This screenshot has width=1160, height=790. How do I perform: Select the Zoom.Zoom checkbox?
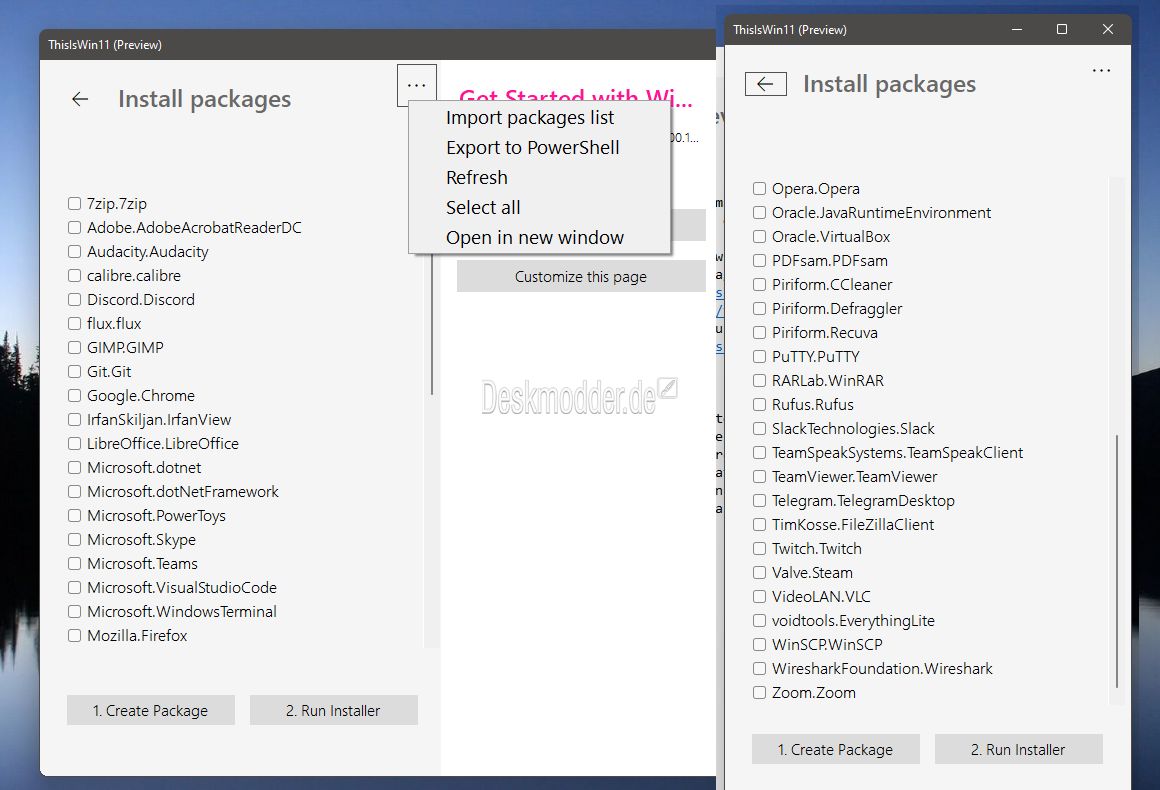(759, 692)
